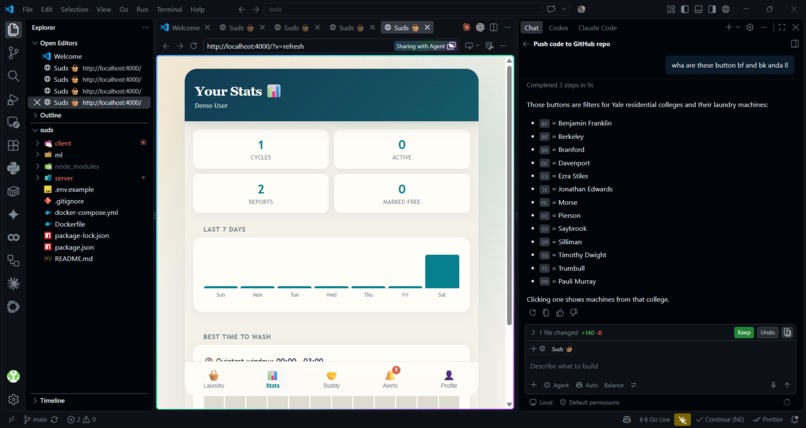Undo the file changes
Viewport: 806px width, 428px height.
coord(767,332)
